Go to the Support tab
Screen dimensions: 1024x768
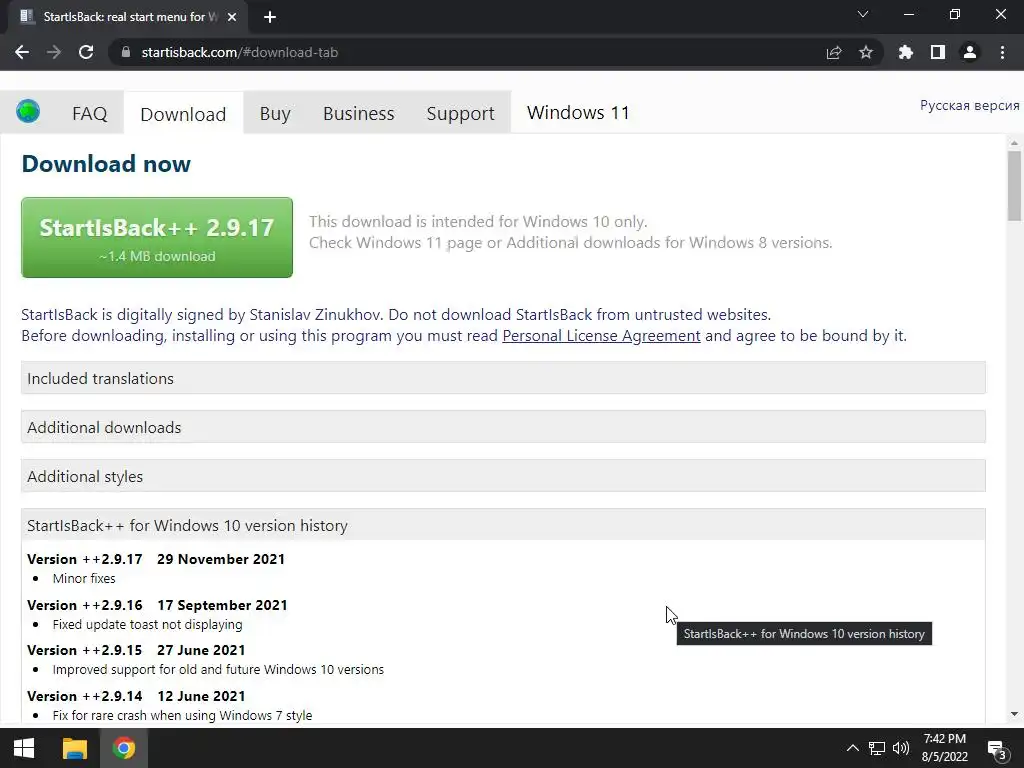coord(460,114)
